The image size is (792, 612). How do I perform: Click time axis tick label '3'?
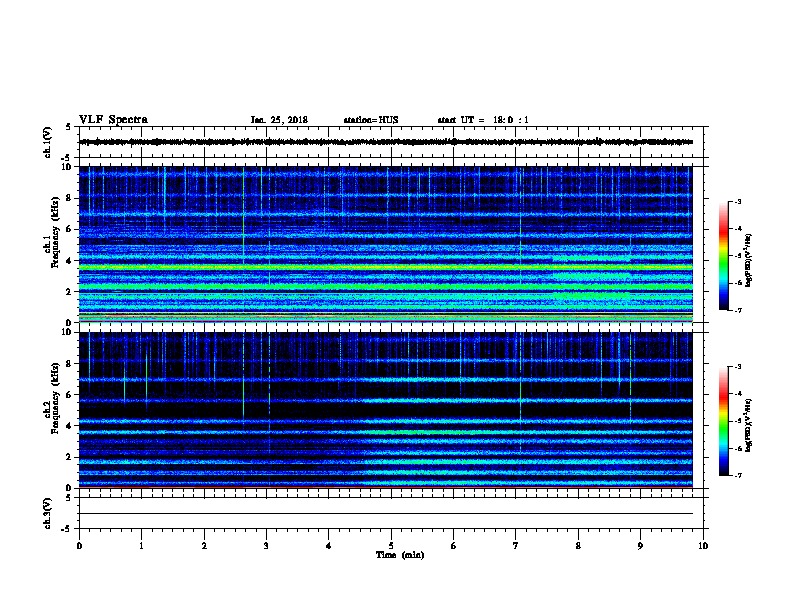[x=266, y=545]
